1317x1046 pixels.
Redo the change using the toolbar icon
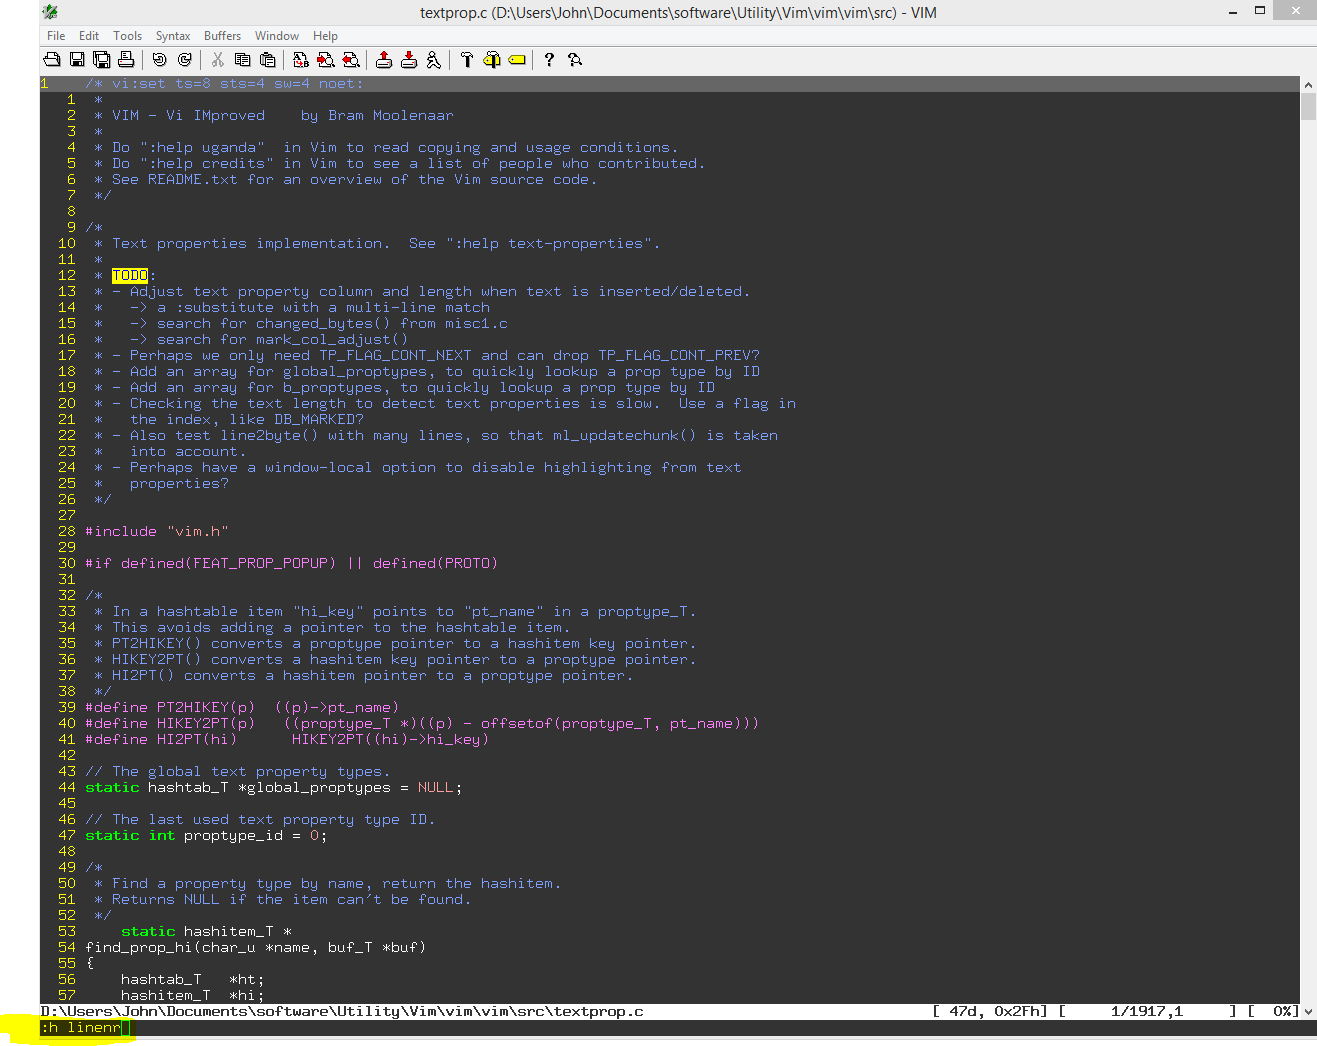[184, 60]
